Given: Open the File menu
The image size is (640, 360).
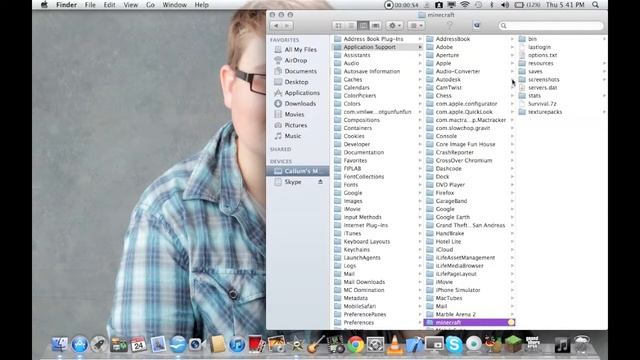Looking at the screenshot, I should (90, 5).
